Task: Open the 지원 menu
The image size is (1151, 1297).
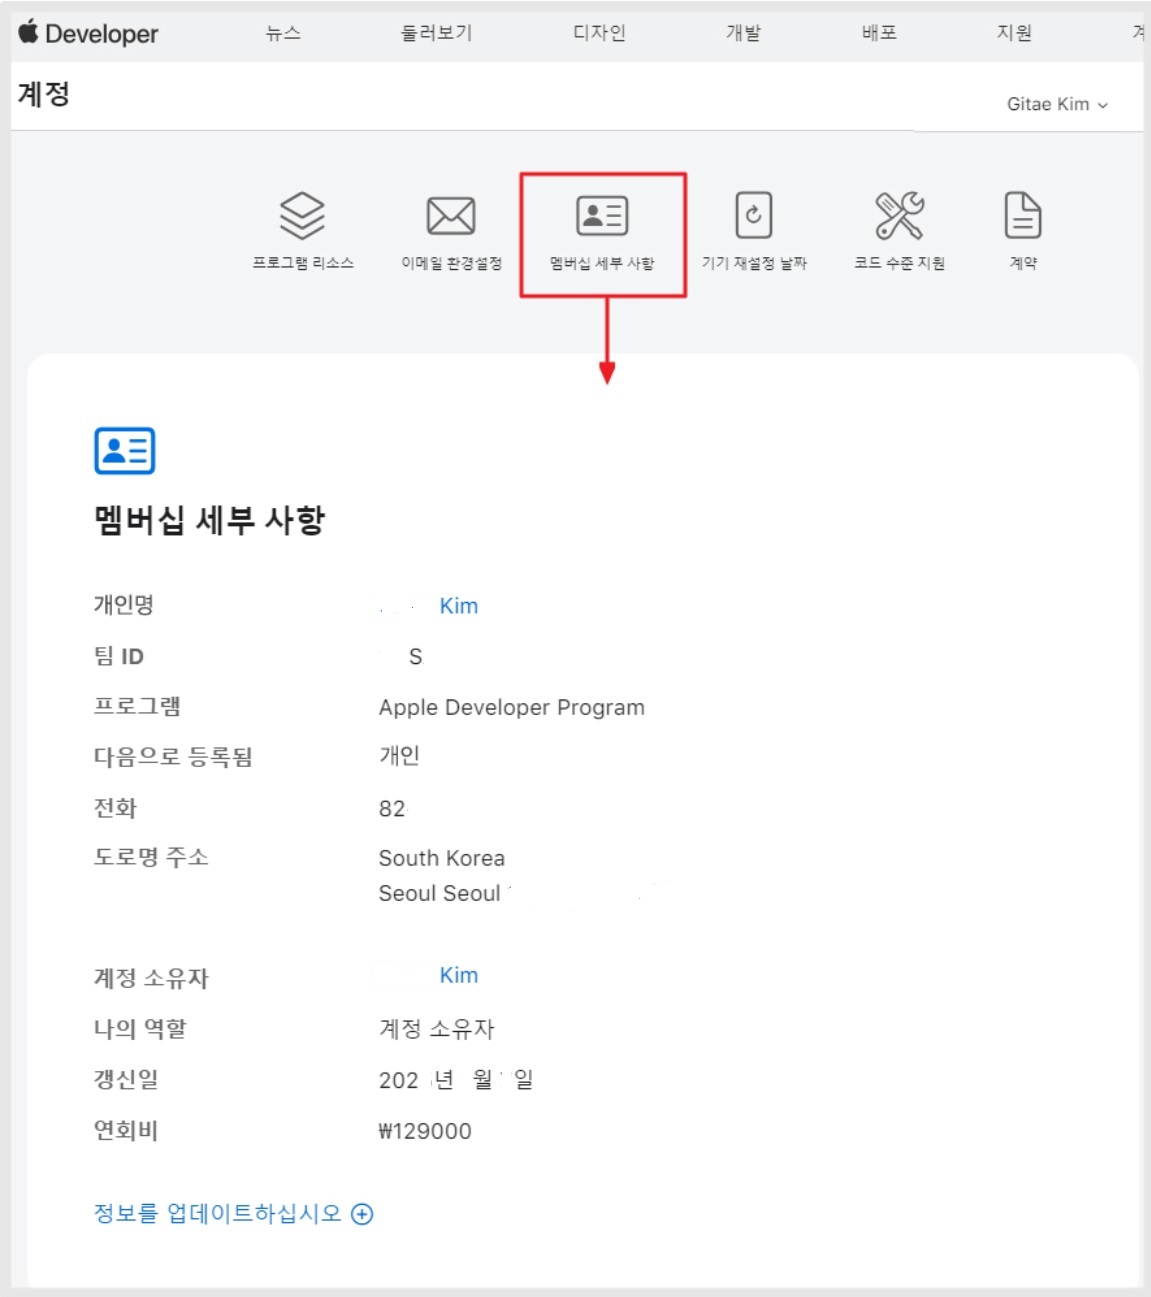Action: (1014, 33)
